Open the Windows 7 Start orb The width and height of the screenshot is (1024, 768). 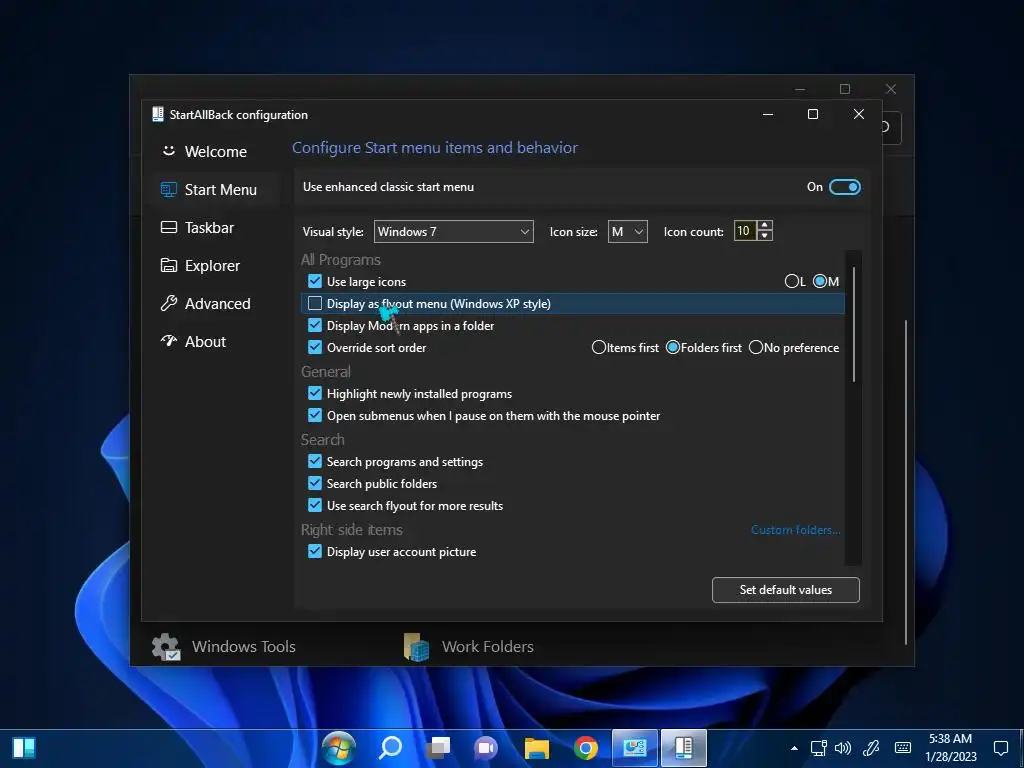[x=339, y=748]
